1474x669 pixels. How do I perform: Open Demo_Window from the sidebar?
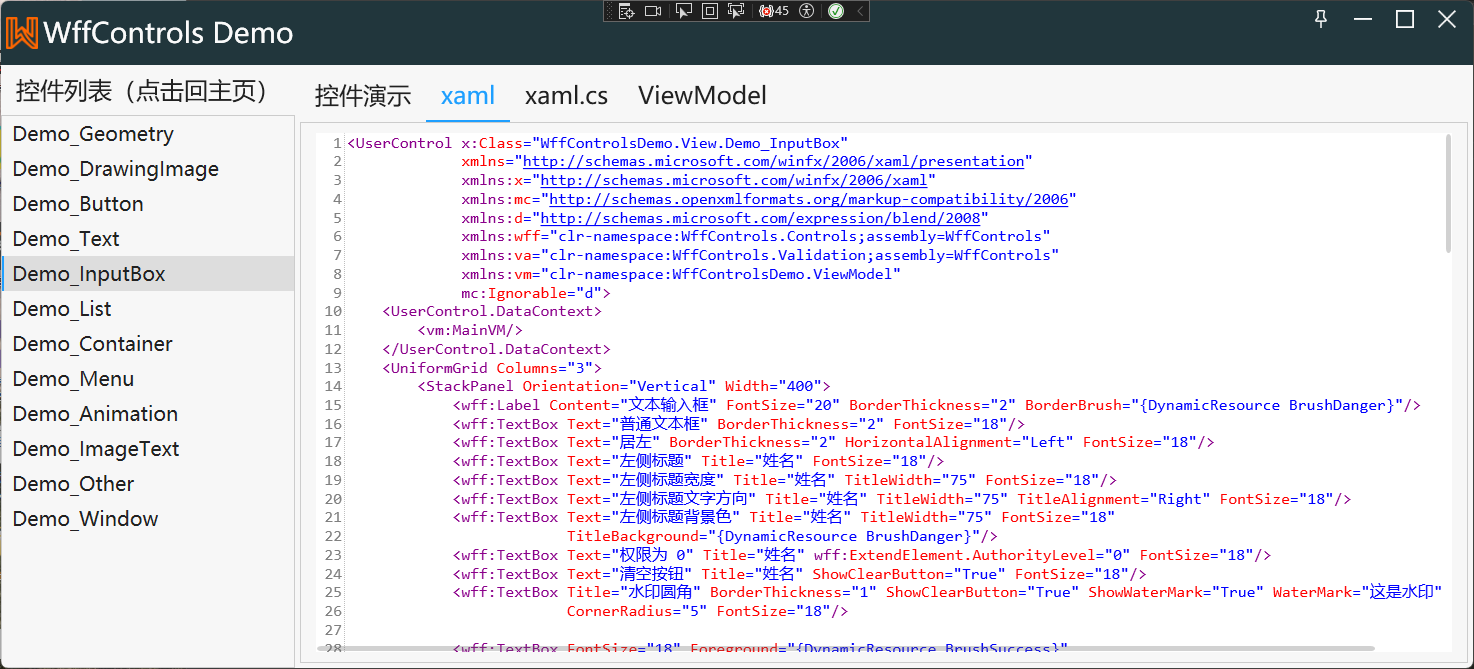click(x=148, y=519)
